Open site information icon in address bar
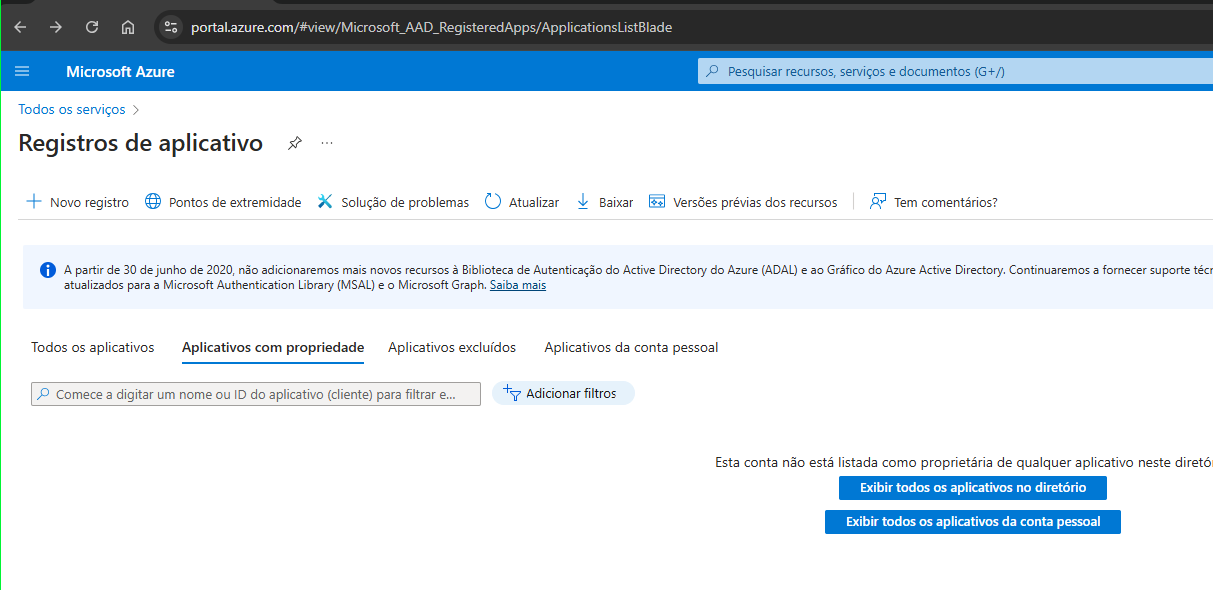The height and width of the screenshot is (590, 1213). tap(170, 27)
